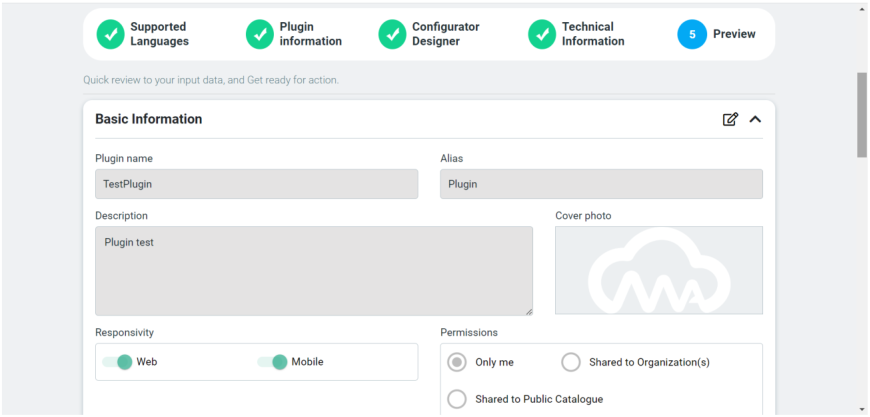This screenshot has height=417, width=870.
Task: Click the Plugin name field
Action: pos(256,184)
